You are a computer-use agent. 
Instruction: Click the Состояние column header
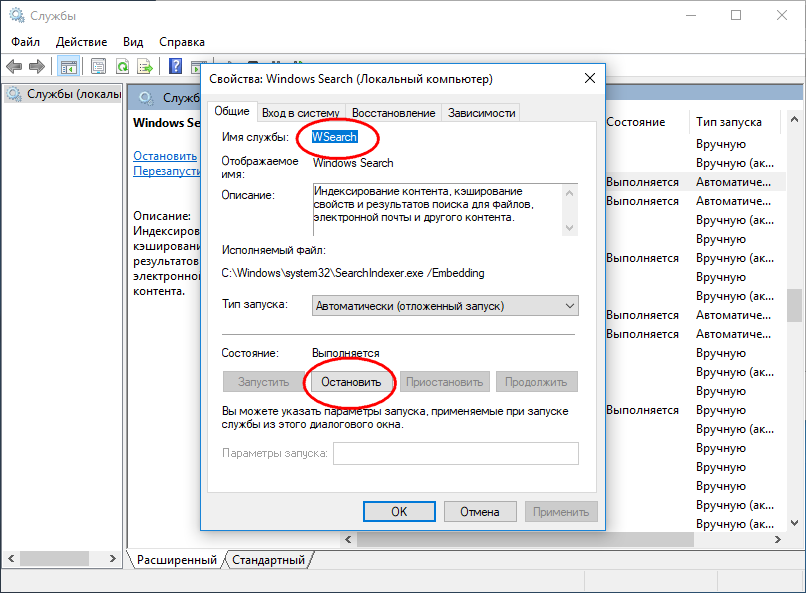(636, 122)
